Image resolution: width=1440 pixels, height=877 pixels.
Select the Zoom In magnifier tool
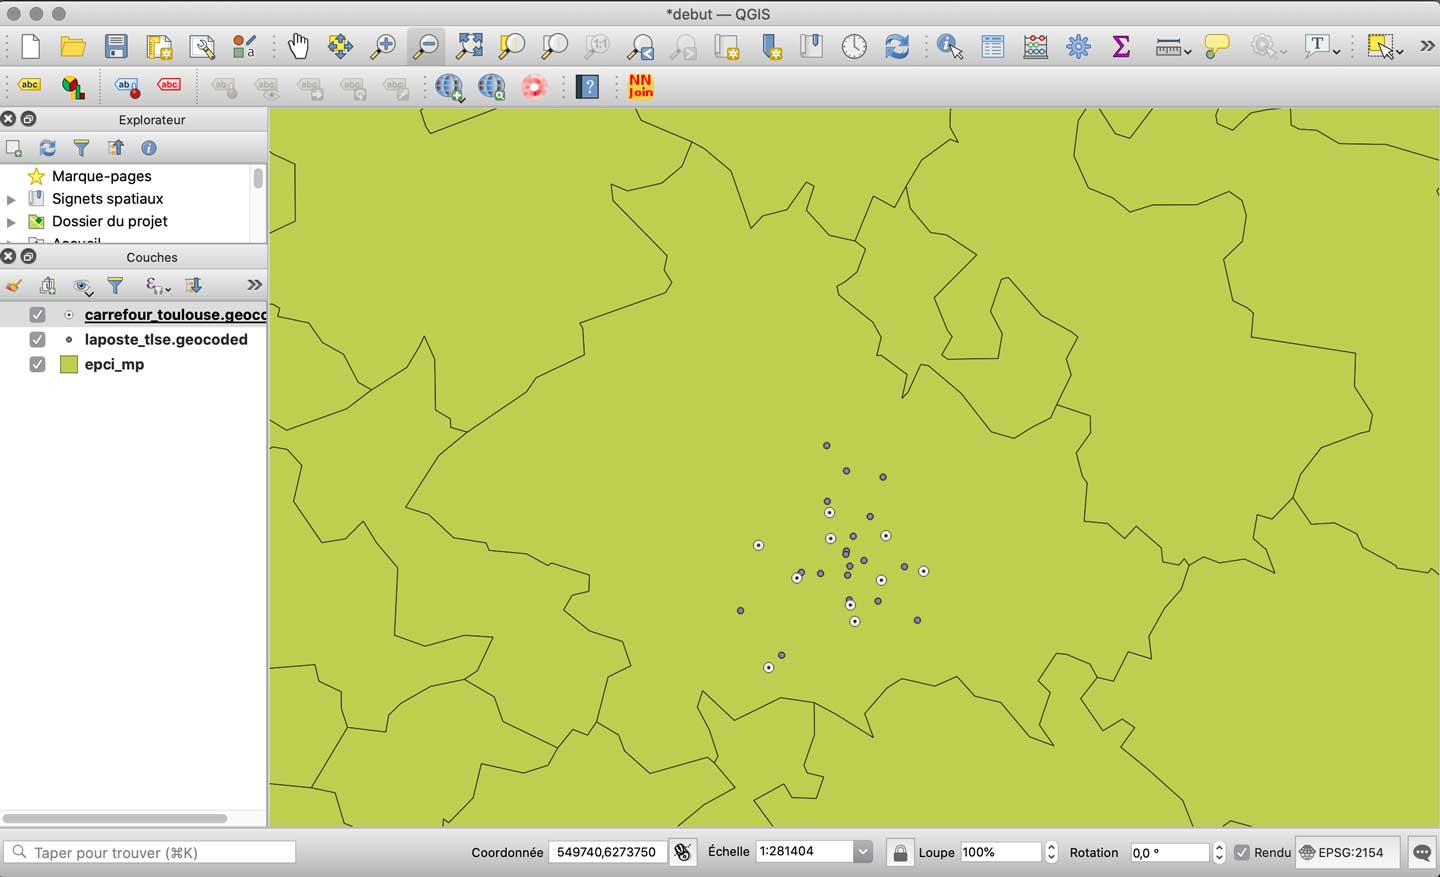(x=383, y=46)
